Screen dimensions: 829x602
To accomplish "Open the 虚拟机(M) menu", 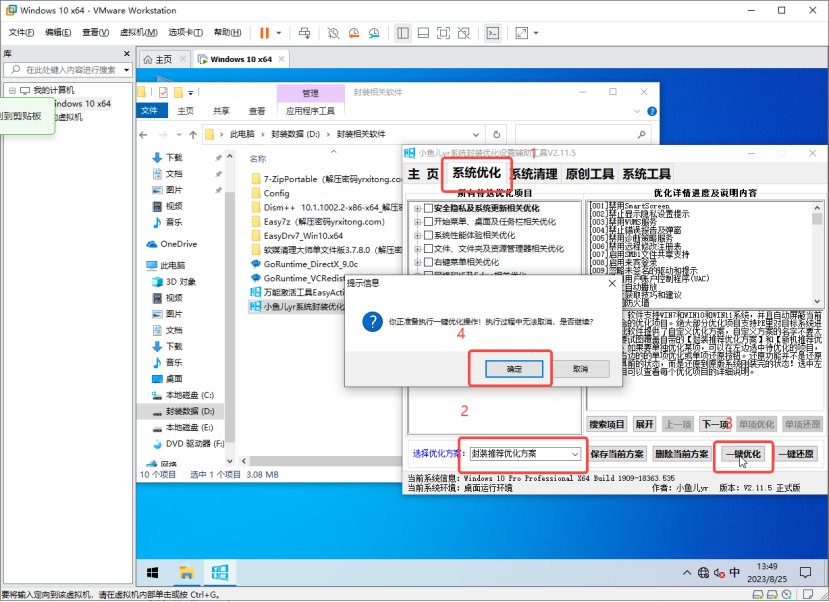I will click(139, 32).
